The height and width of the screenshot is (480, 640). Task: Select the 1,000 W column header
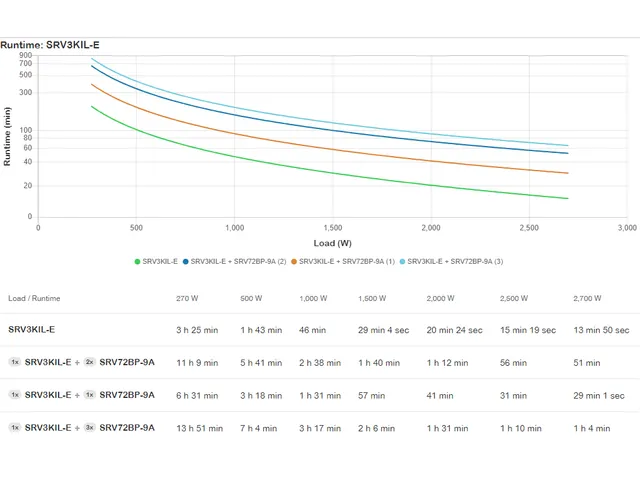(x=313, y=298)
